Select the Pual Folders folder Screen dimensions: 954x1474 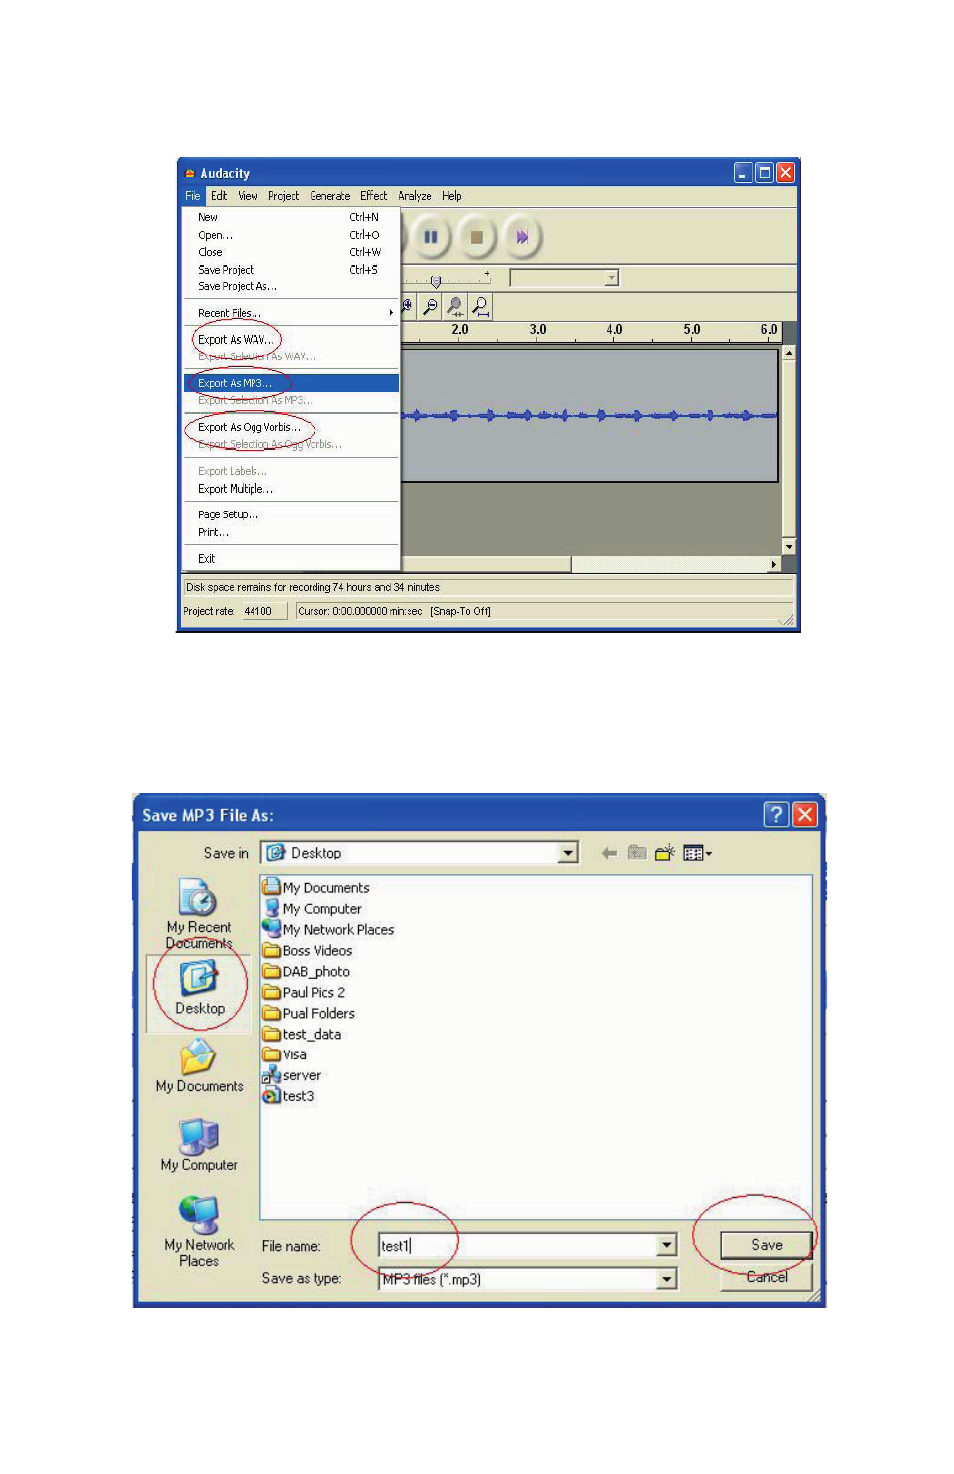pos(309,1013)
